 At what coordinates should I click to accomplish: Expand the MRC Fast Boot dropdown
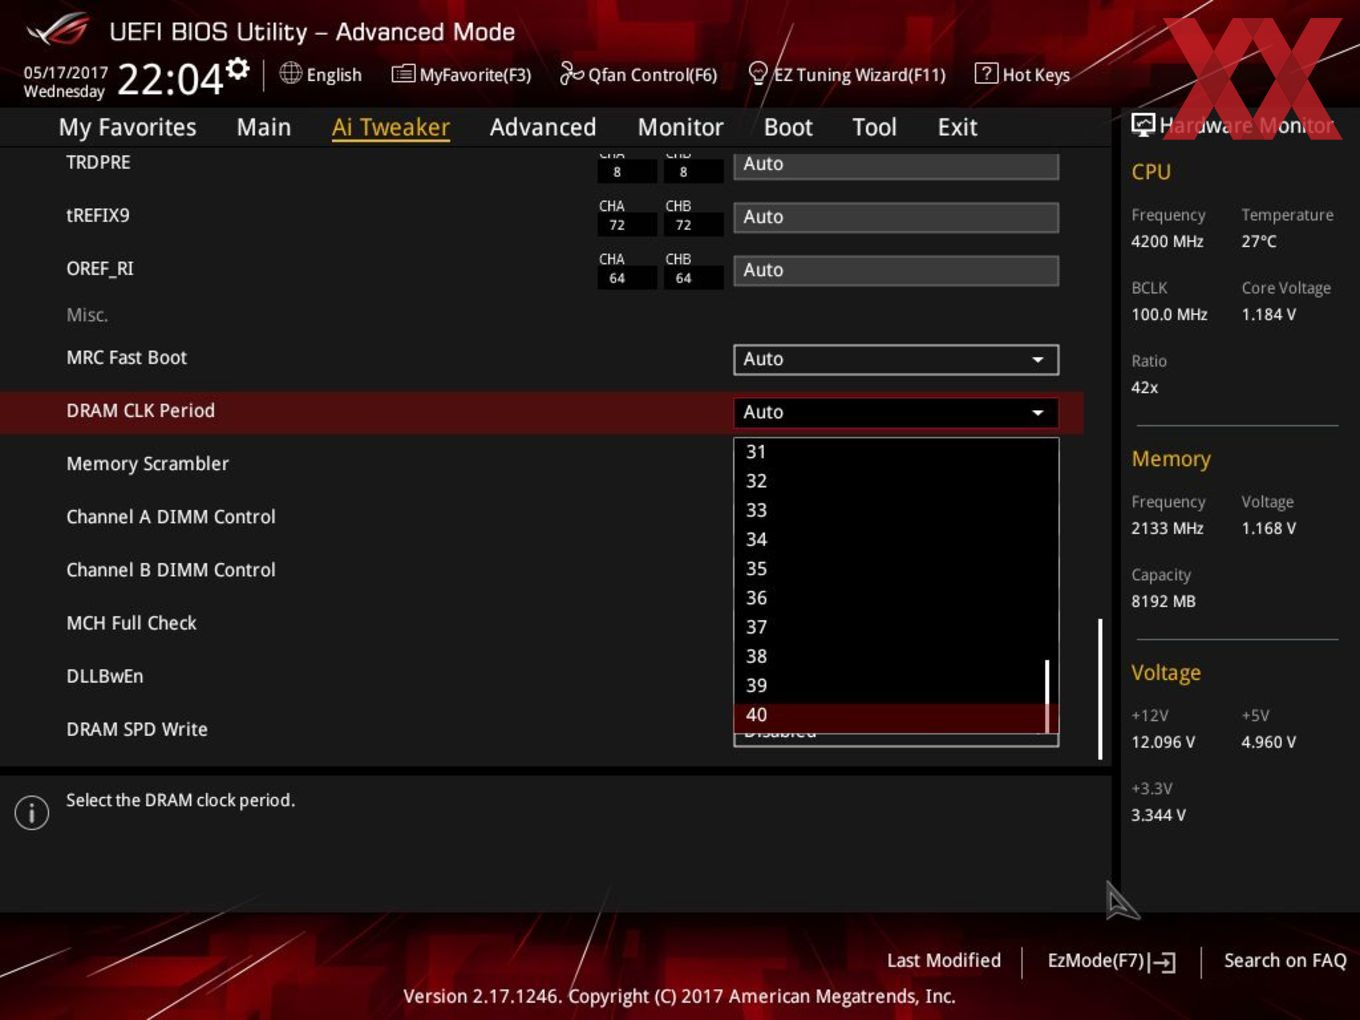(896, 359)
